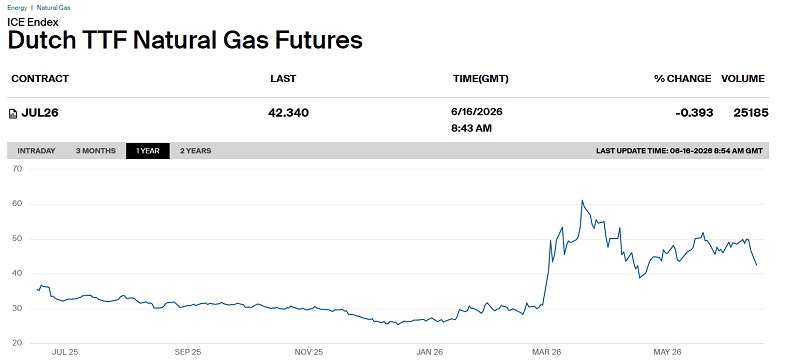
Task: Click the Dutch TTF Natural Gas Futures title
Action: click(x=185, y=40)
